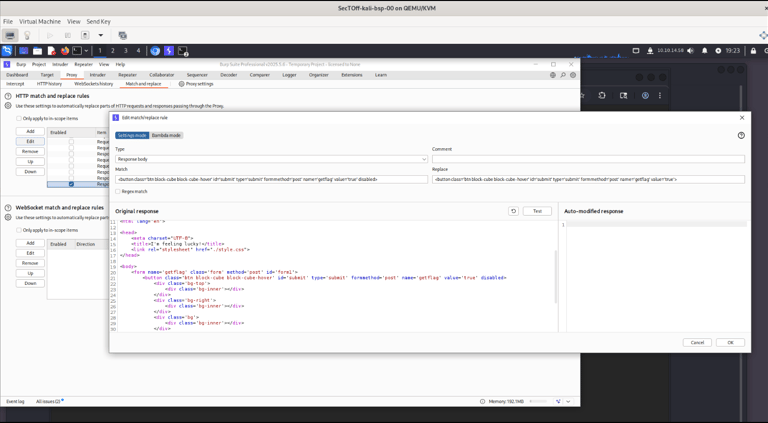Click the help icon in the rule dialog

(x=741, y=135)
